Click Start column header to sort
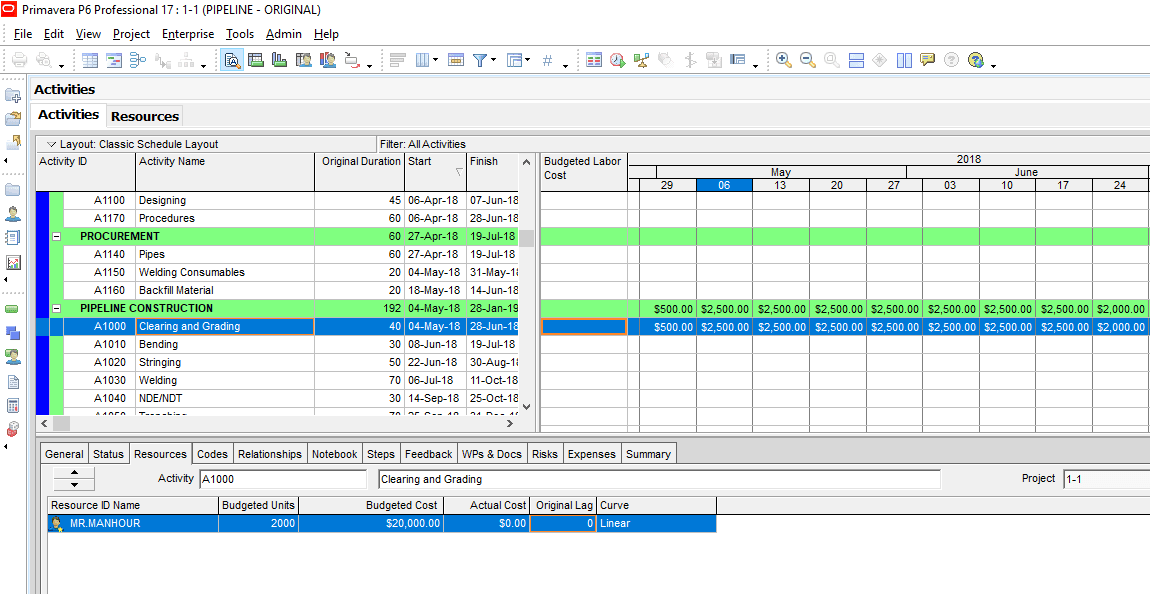This screenshot has width=1150, height=594. pyautogui.click(x=435, y=172)
